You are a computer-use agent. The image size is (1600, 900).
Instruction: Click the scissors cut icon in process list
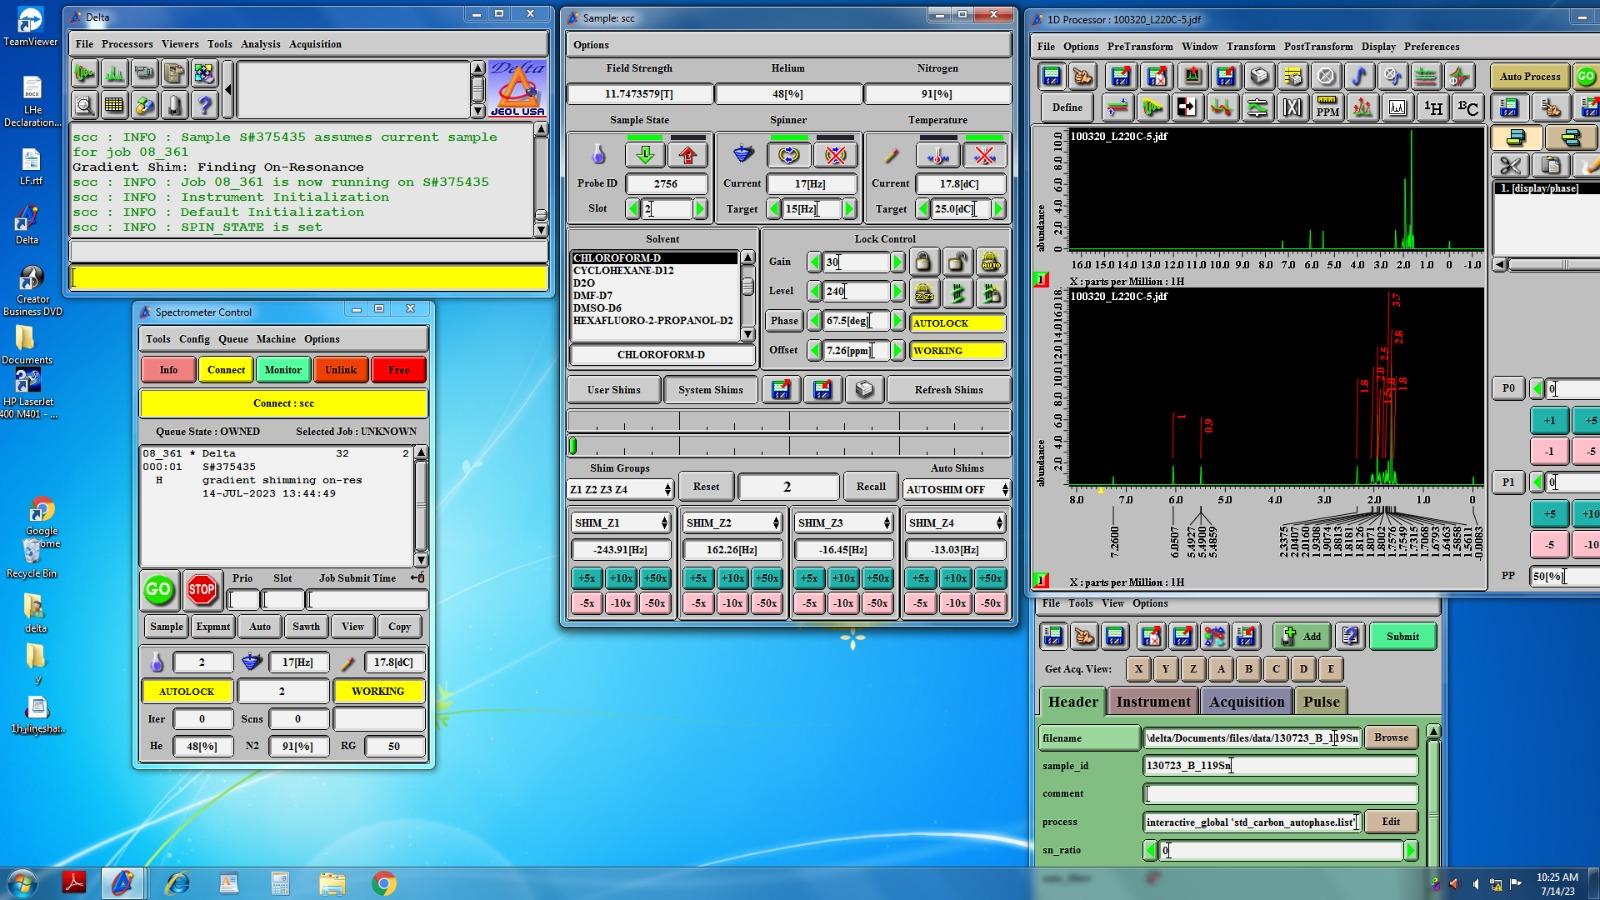(1510, 165)
